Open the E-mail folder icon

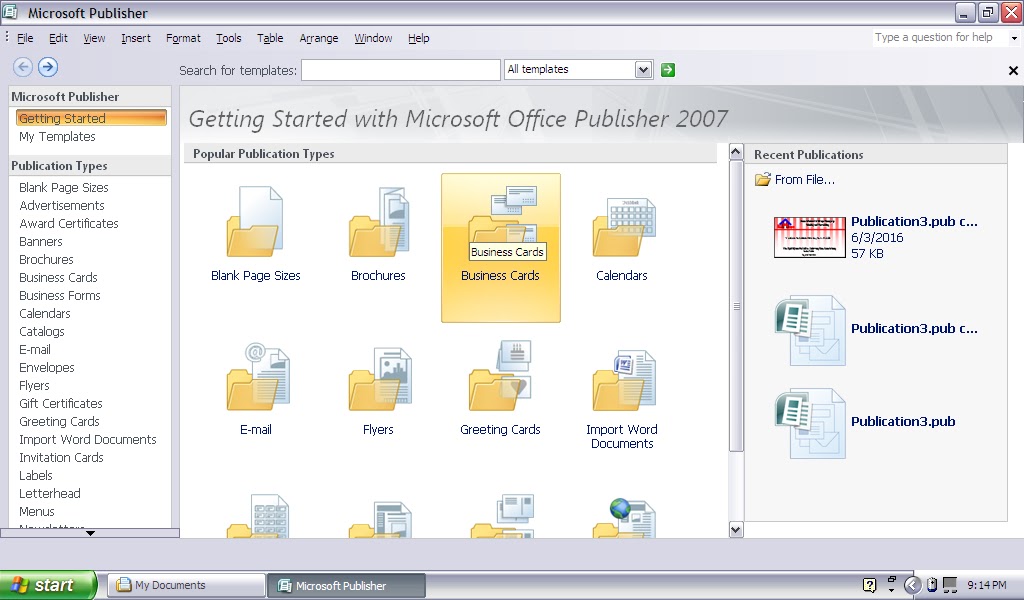[258, 377]
